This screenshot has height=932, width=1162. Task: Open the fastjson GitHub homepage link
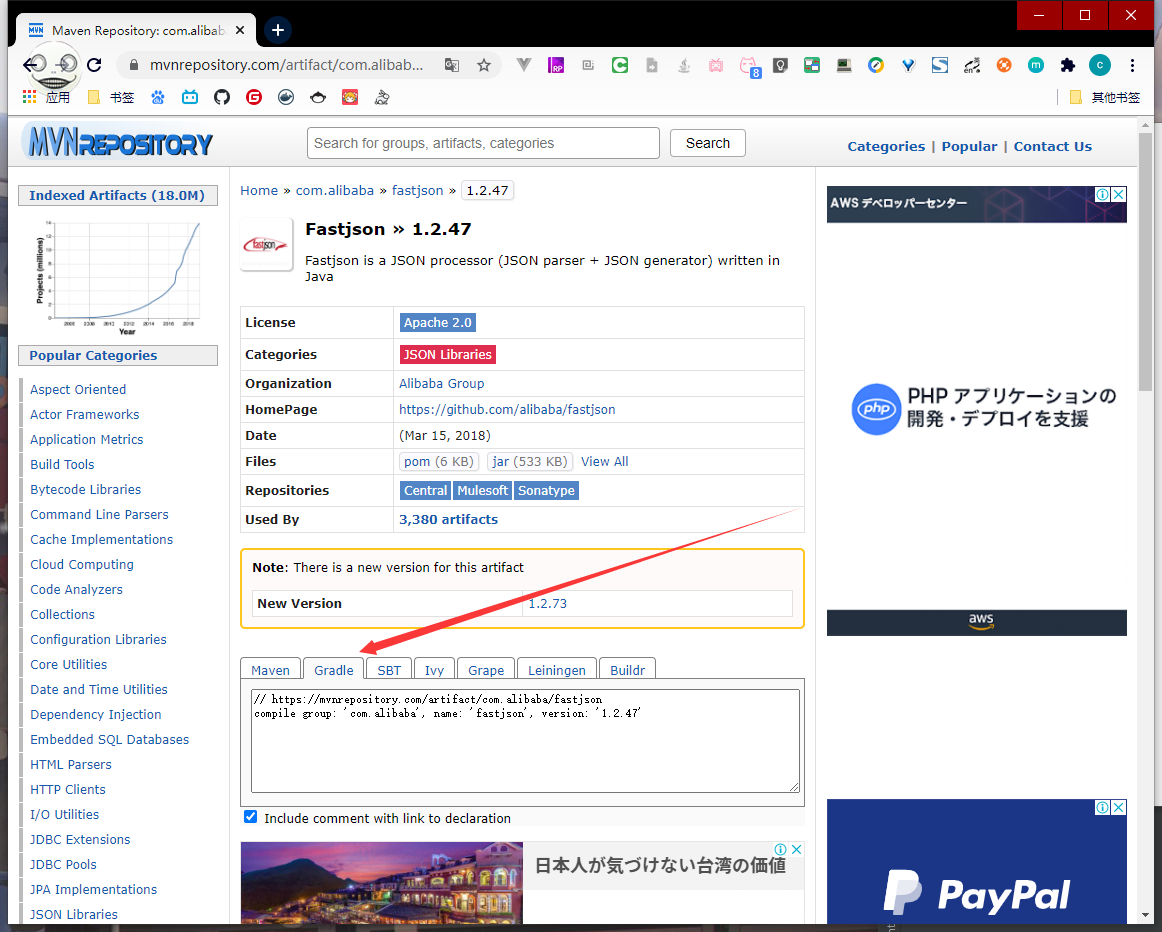(507, 409)
